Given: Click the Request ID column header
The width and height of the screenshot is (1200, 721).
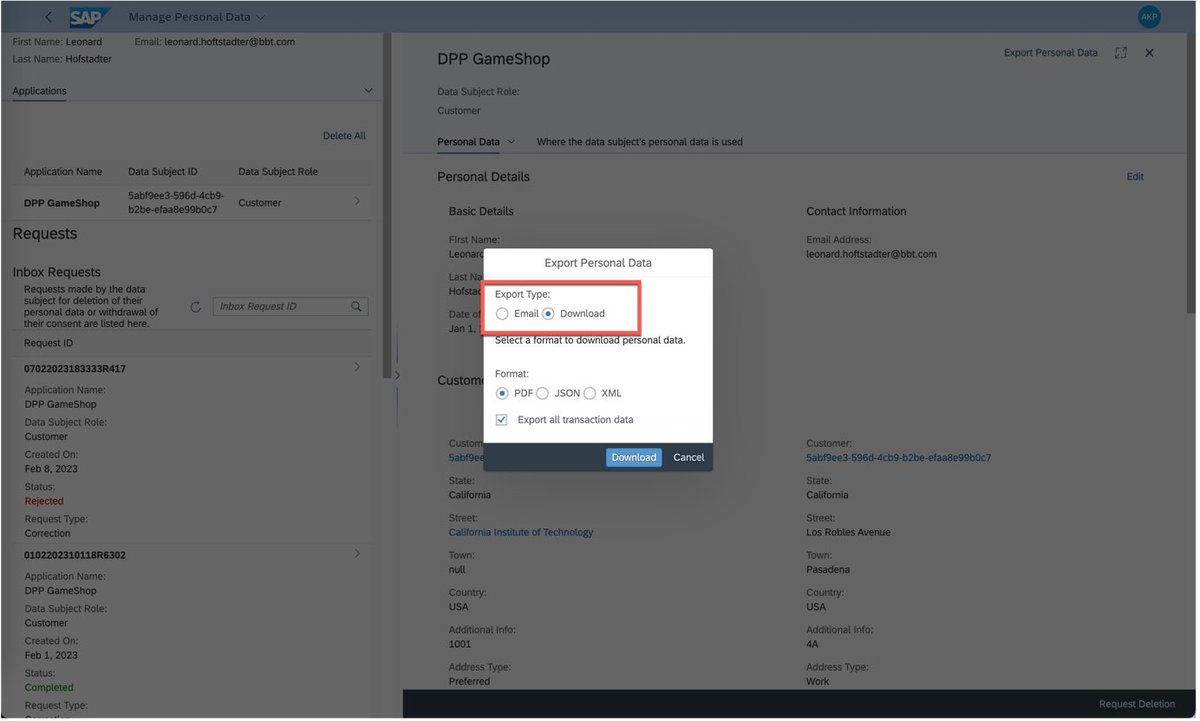Looking at the screenshot, I should (48, 344).
